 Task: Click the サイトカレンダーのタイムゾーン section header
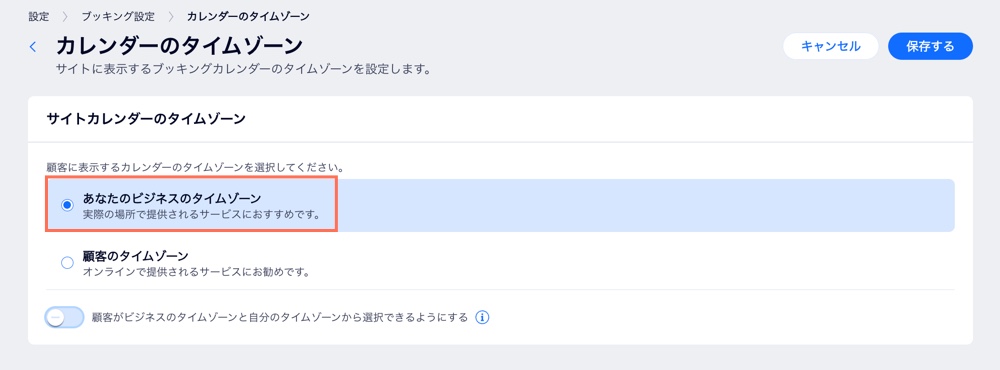pyautogui.click(x=147, y=119)
